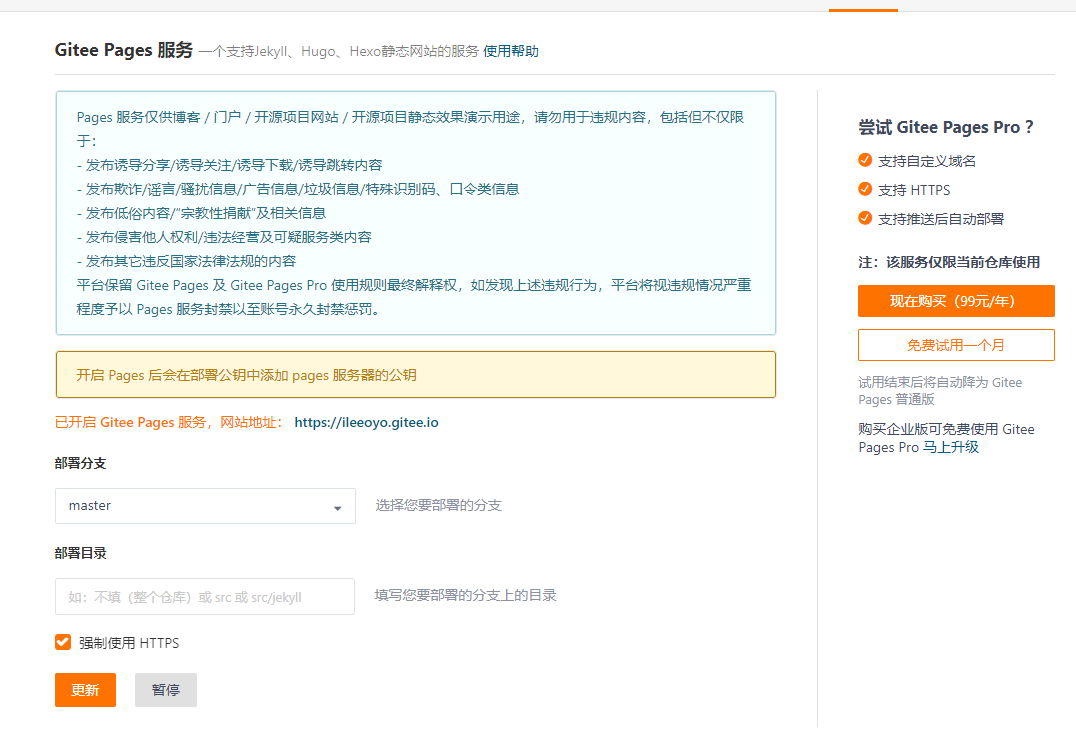Focus the 部署目录 directory input field

204,596
